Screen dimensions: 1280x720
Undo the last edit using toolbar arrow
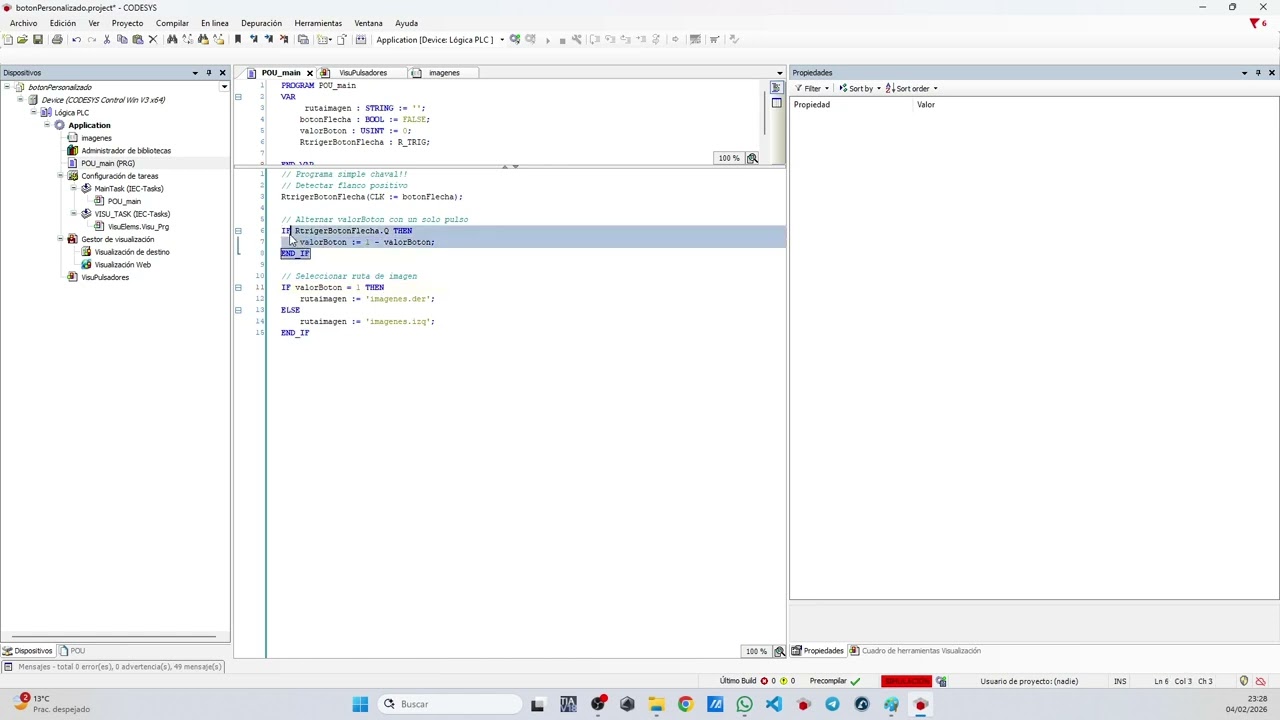coord(76,39)
